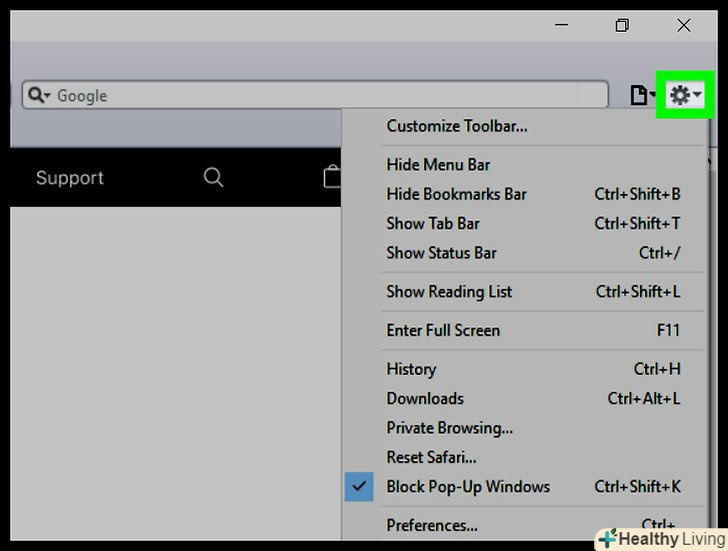728x551 pixels.
Task: Click the Support link on the webpage
Action: pyautogui.click(x=70, y=178)
